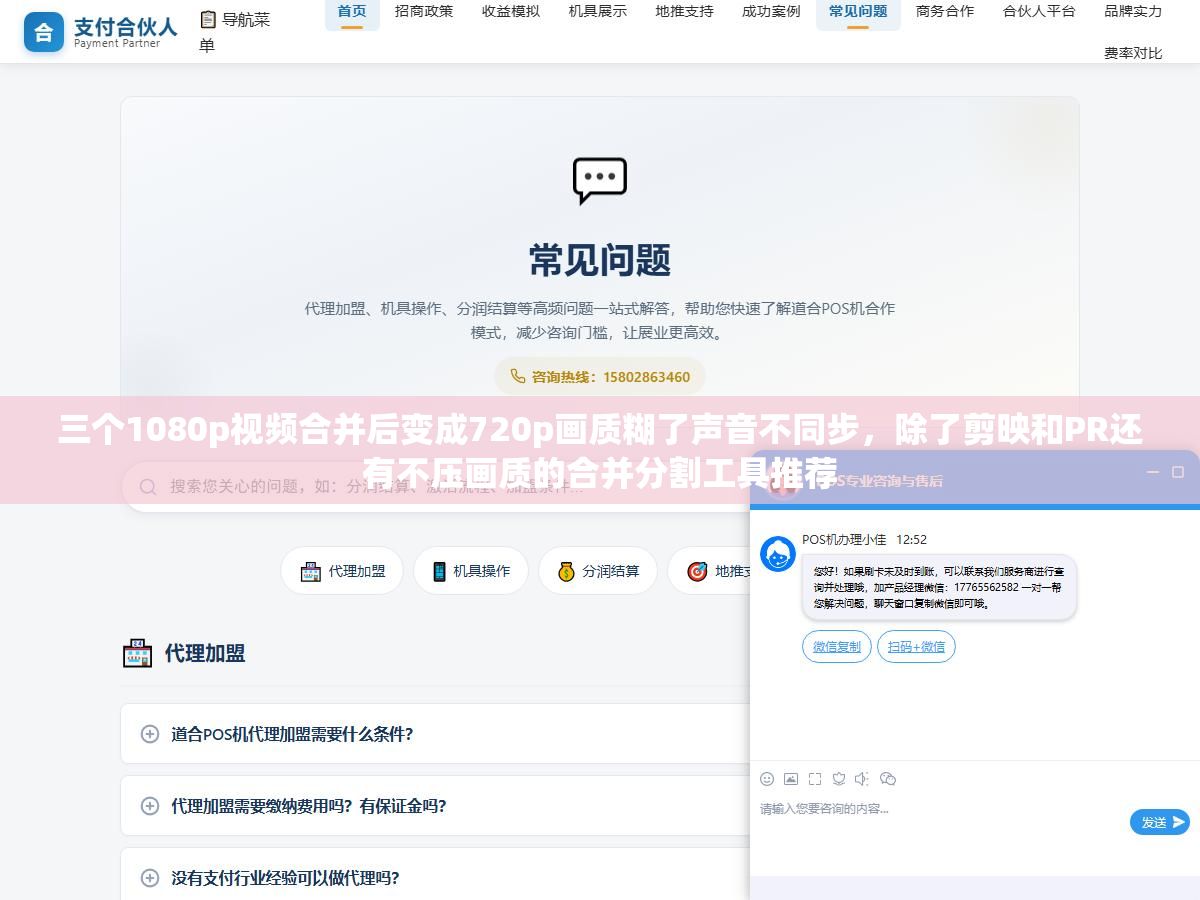
Task: Expand 道合POS机代理加盟需要什么条件 question
Action: (435, 734)
